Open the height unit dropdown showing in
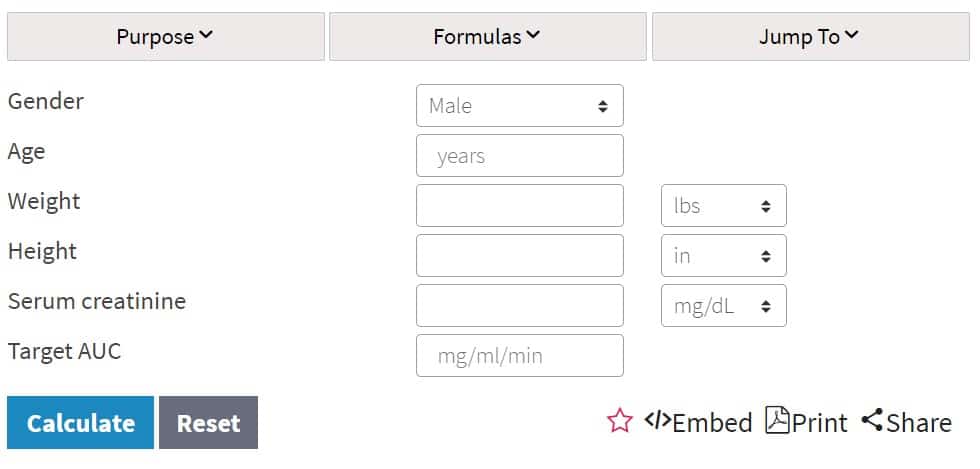This screenshot has height=469, width=980. (x=724, y=256)
